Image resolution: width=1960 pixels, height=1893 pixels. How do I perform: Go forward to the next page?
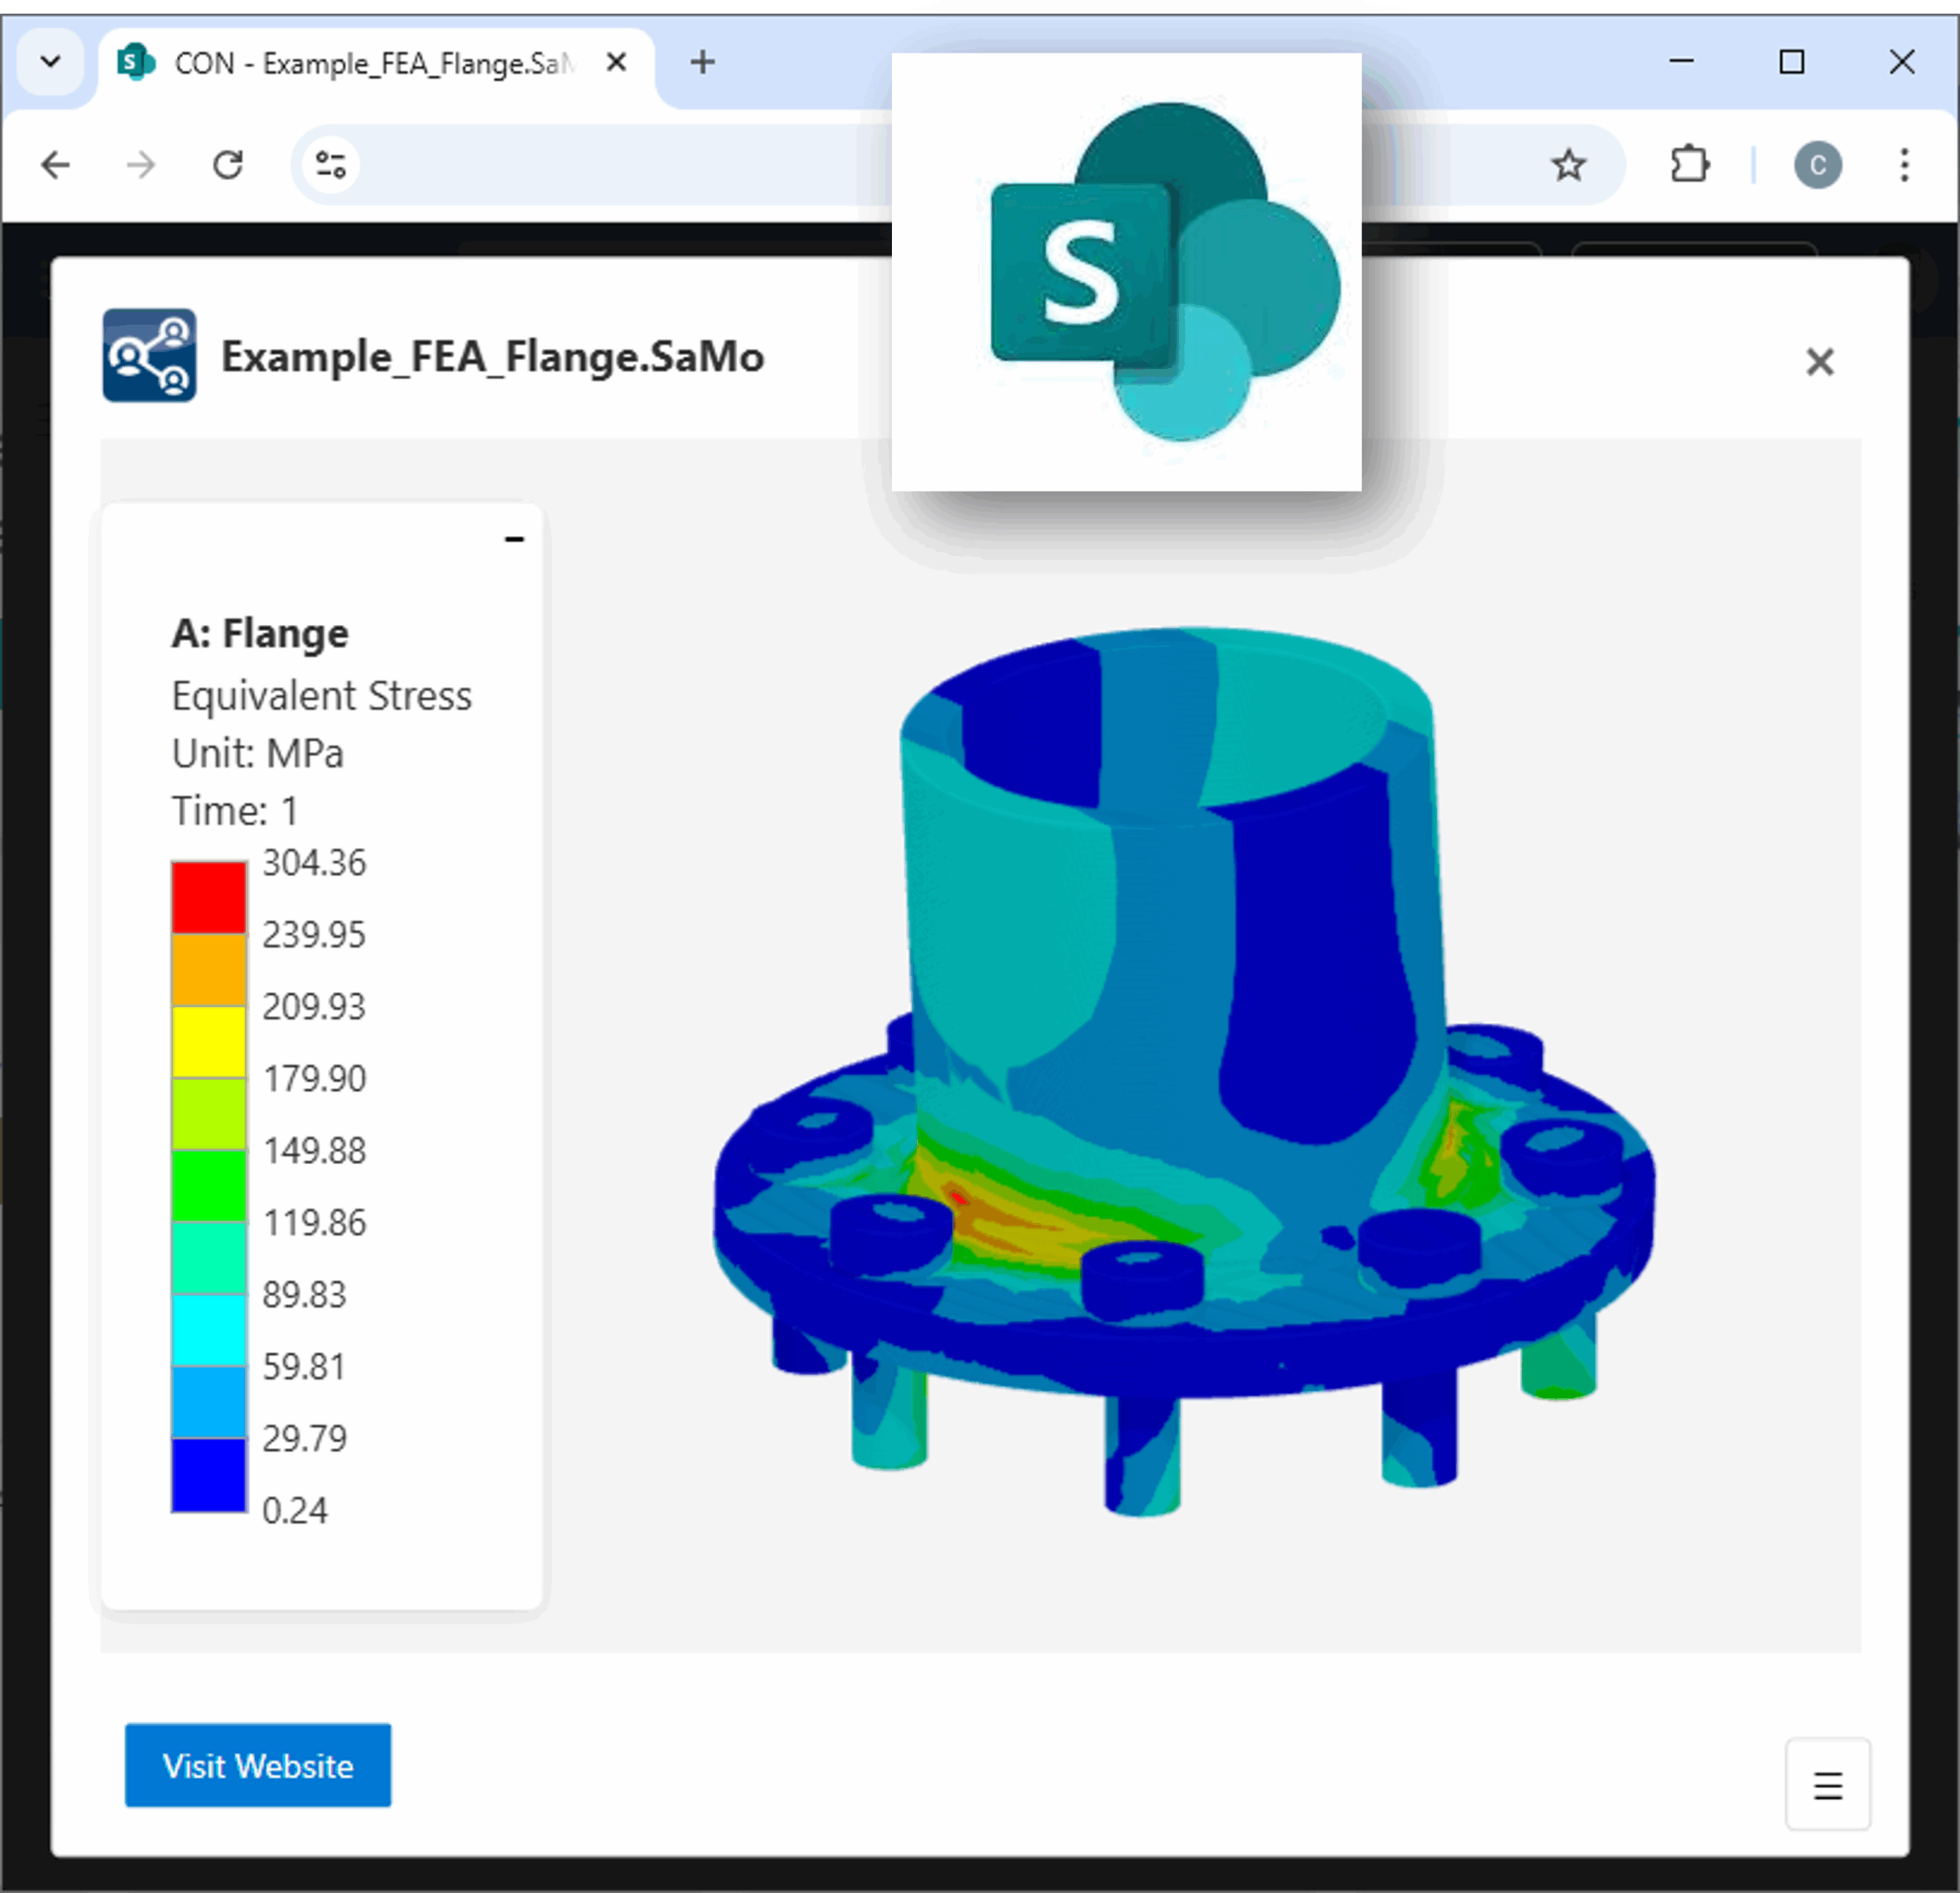[x=142, y=165]
